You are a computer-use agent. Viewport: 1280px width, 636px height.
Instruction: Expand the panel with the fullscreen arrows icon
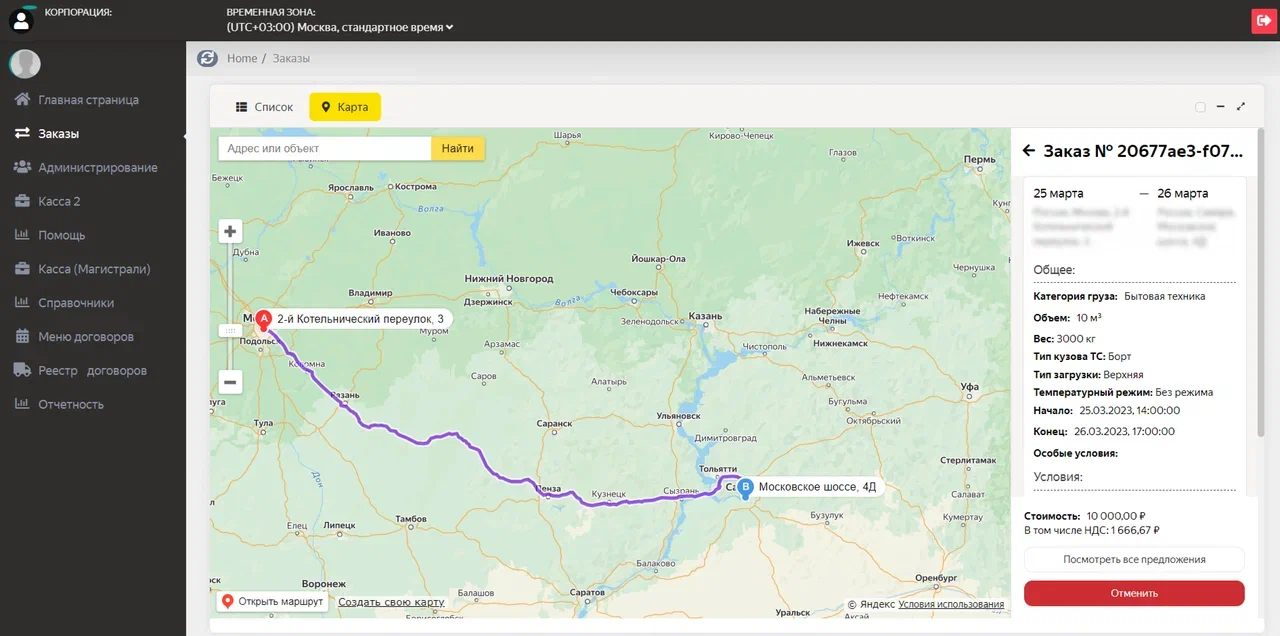[1241, 107]
